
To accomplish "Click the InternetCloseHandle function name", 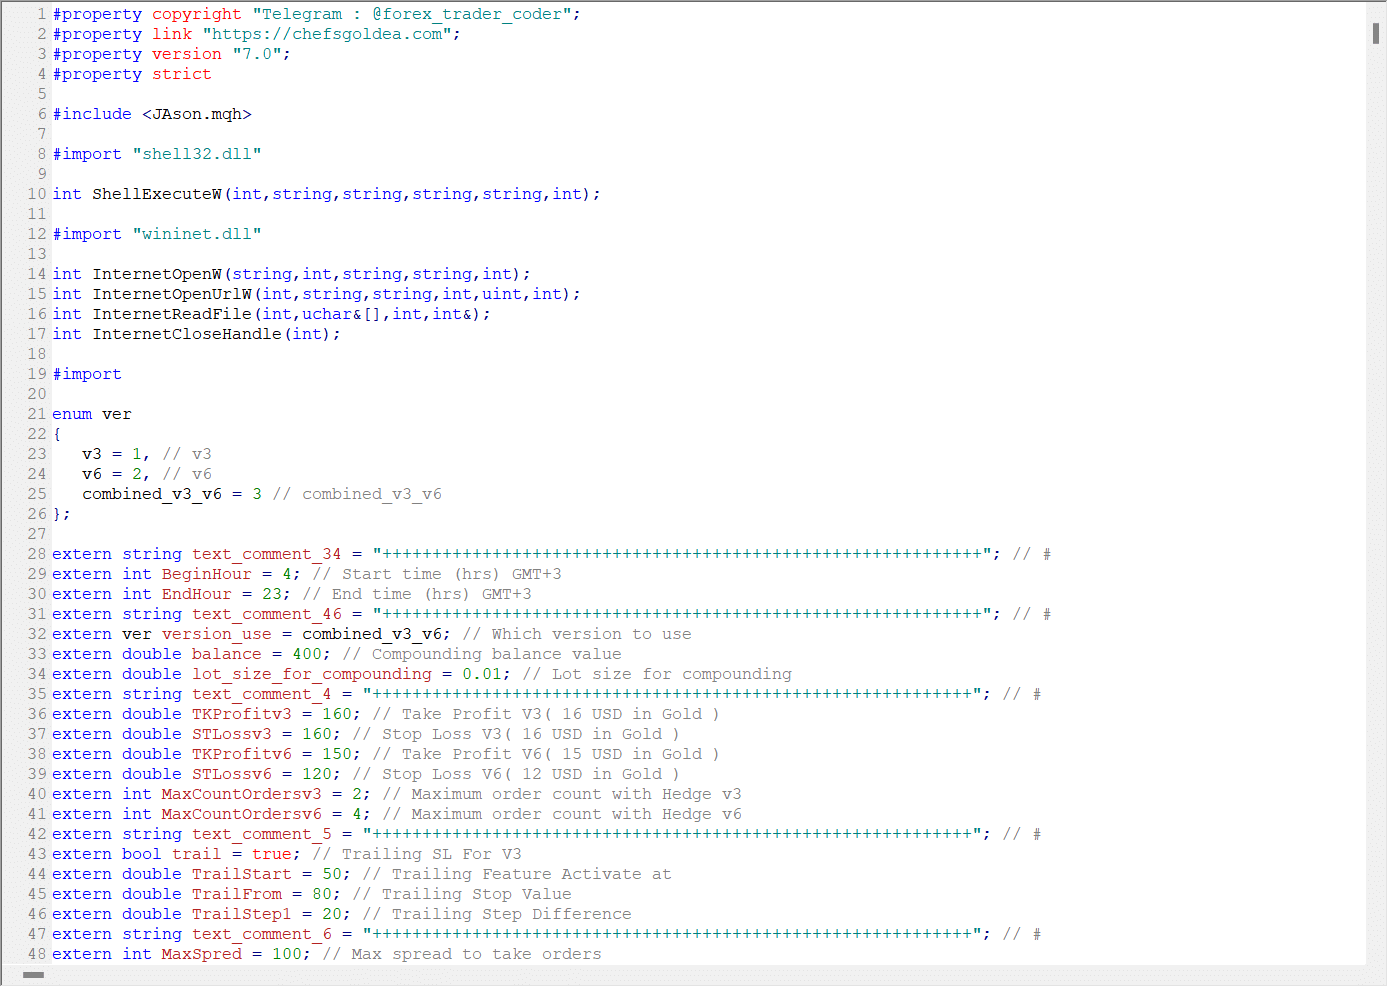I will (x=187, y=334).
